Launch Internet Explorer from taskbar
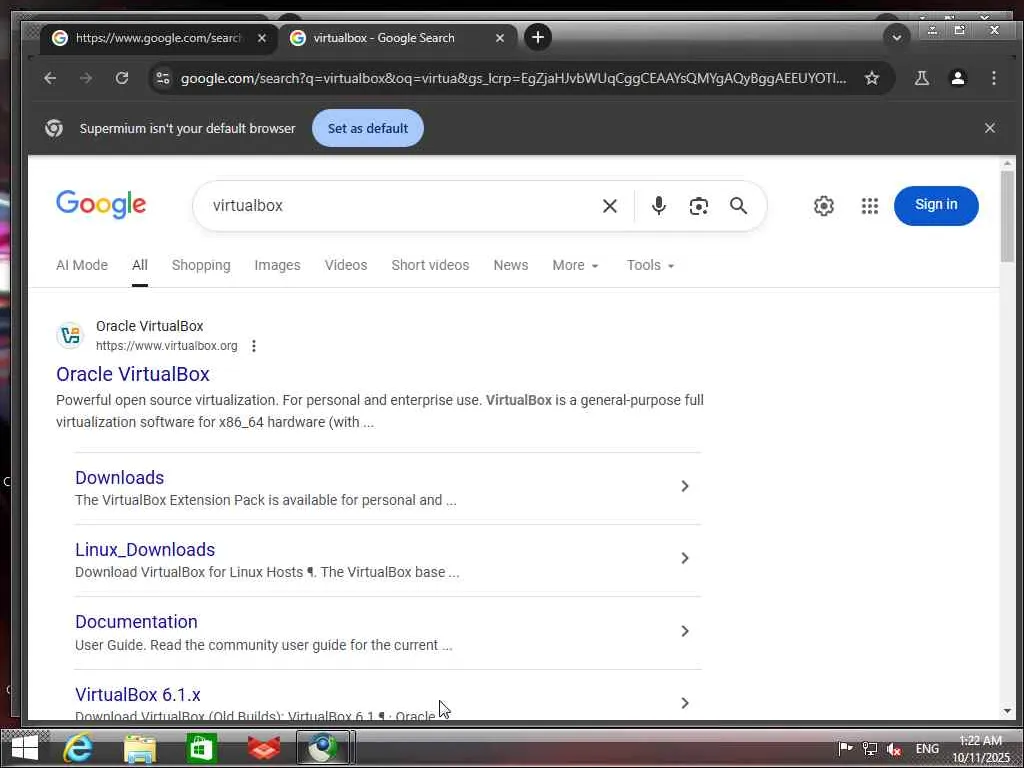Screen dimensions: 1024x768 [x=78, y=748]
